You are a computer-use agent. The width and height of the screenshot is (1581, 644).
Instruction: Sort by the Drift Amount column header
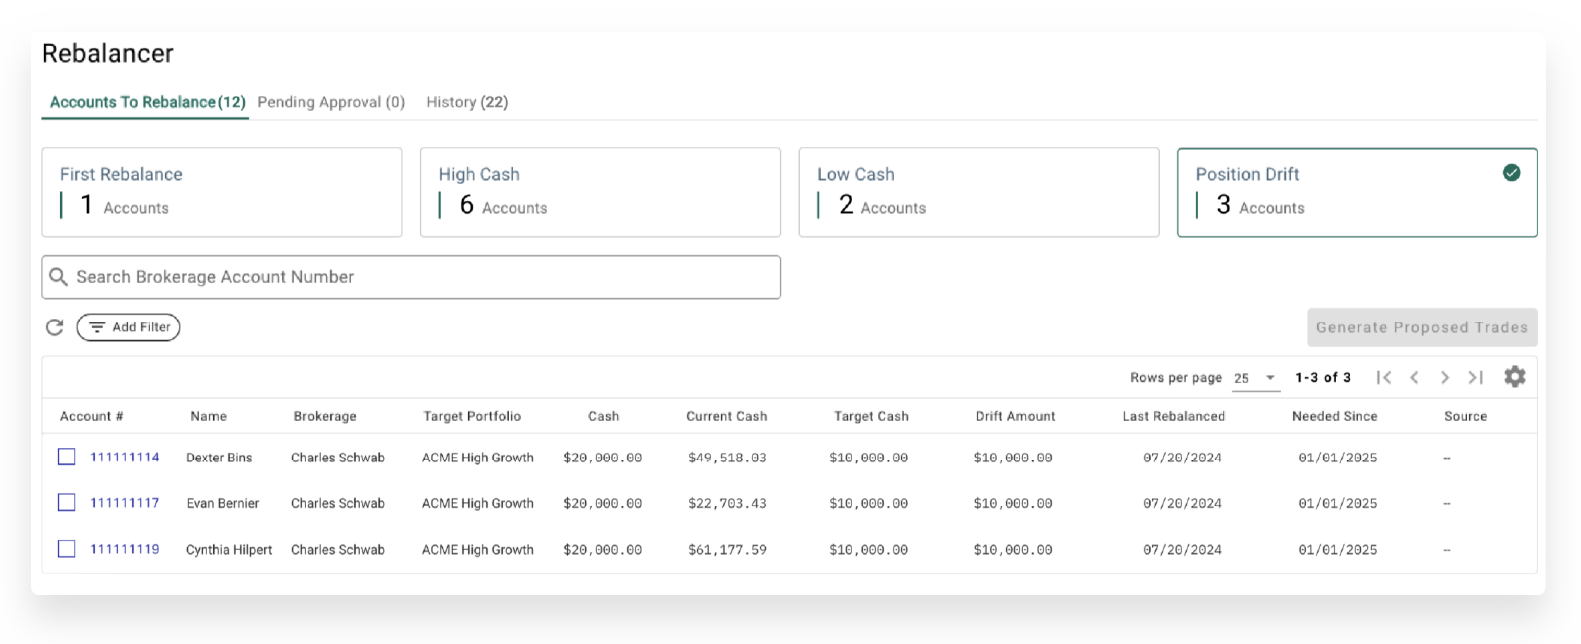(x=1015, y=416)
